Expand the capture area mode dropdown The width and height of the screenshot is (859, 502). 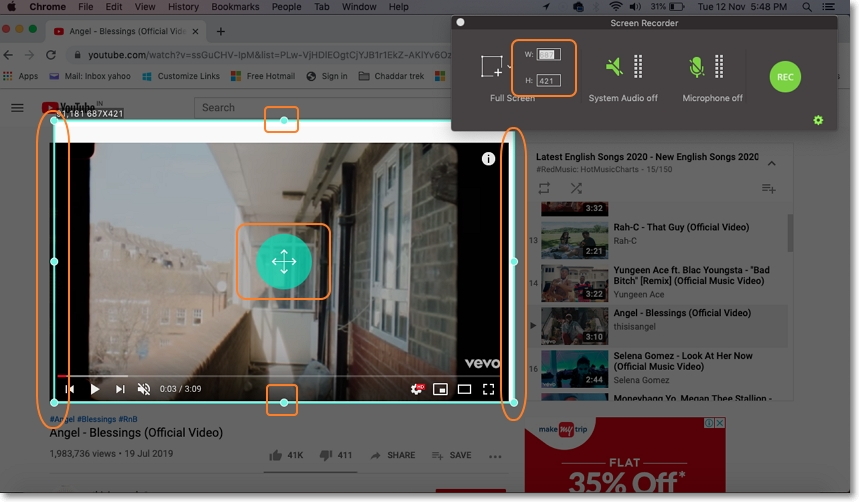coord(508,65)
